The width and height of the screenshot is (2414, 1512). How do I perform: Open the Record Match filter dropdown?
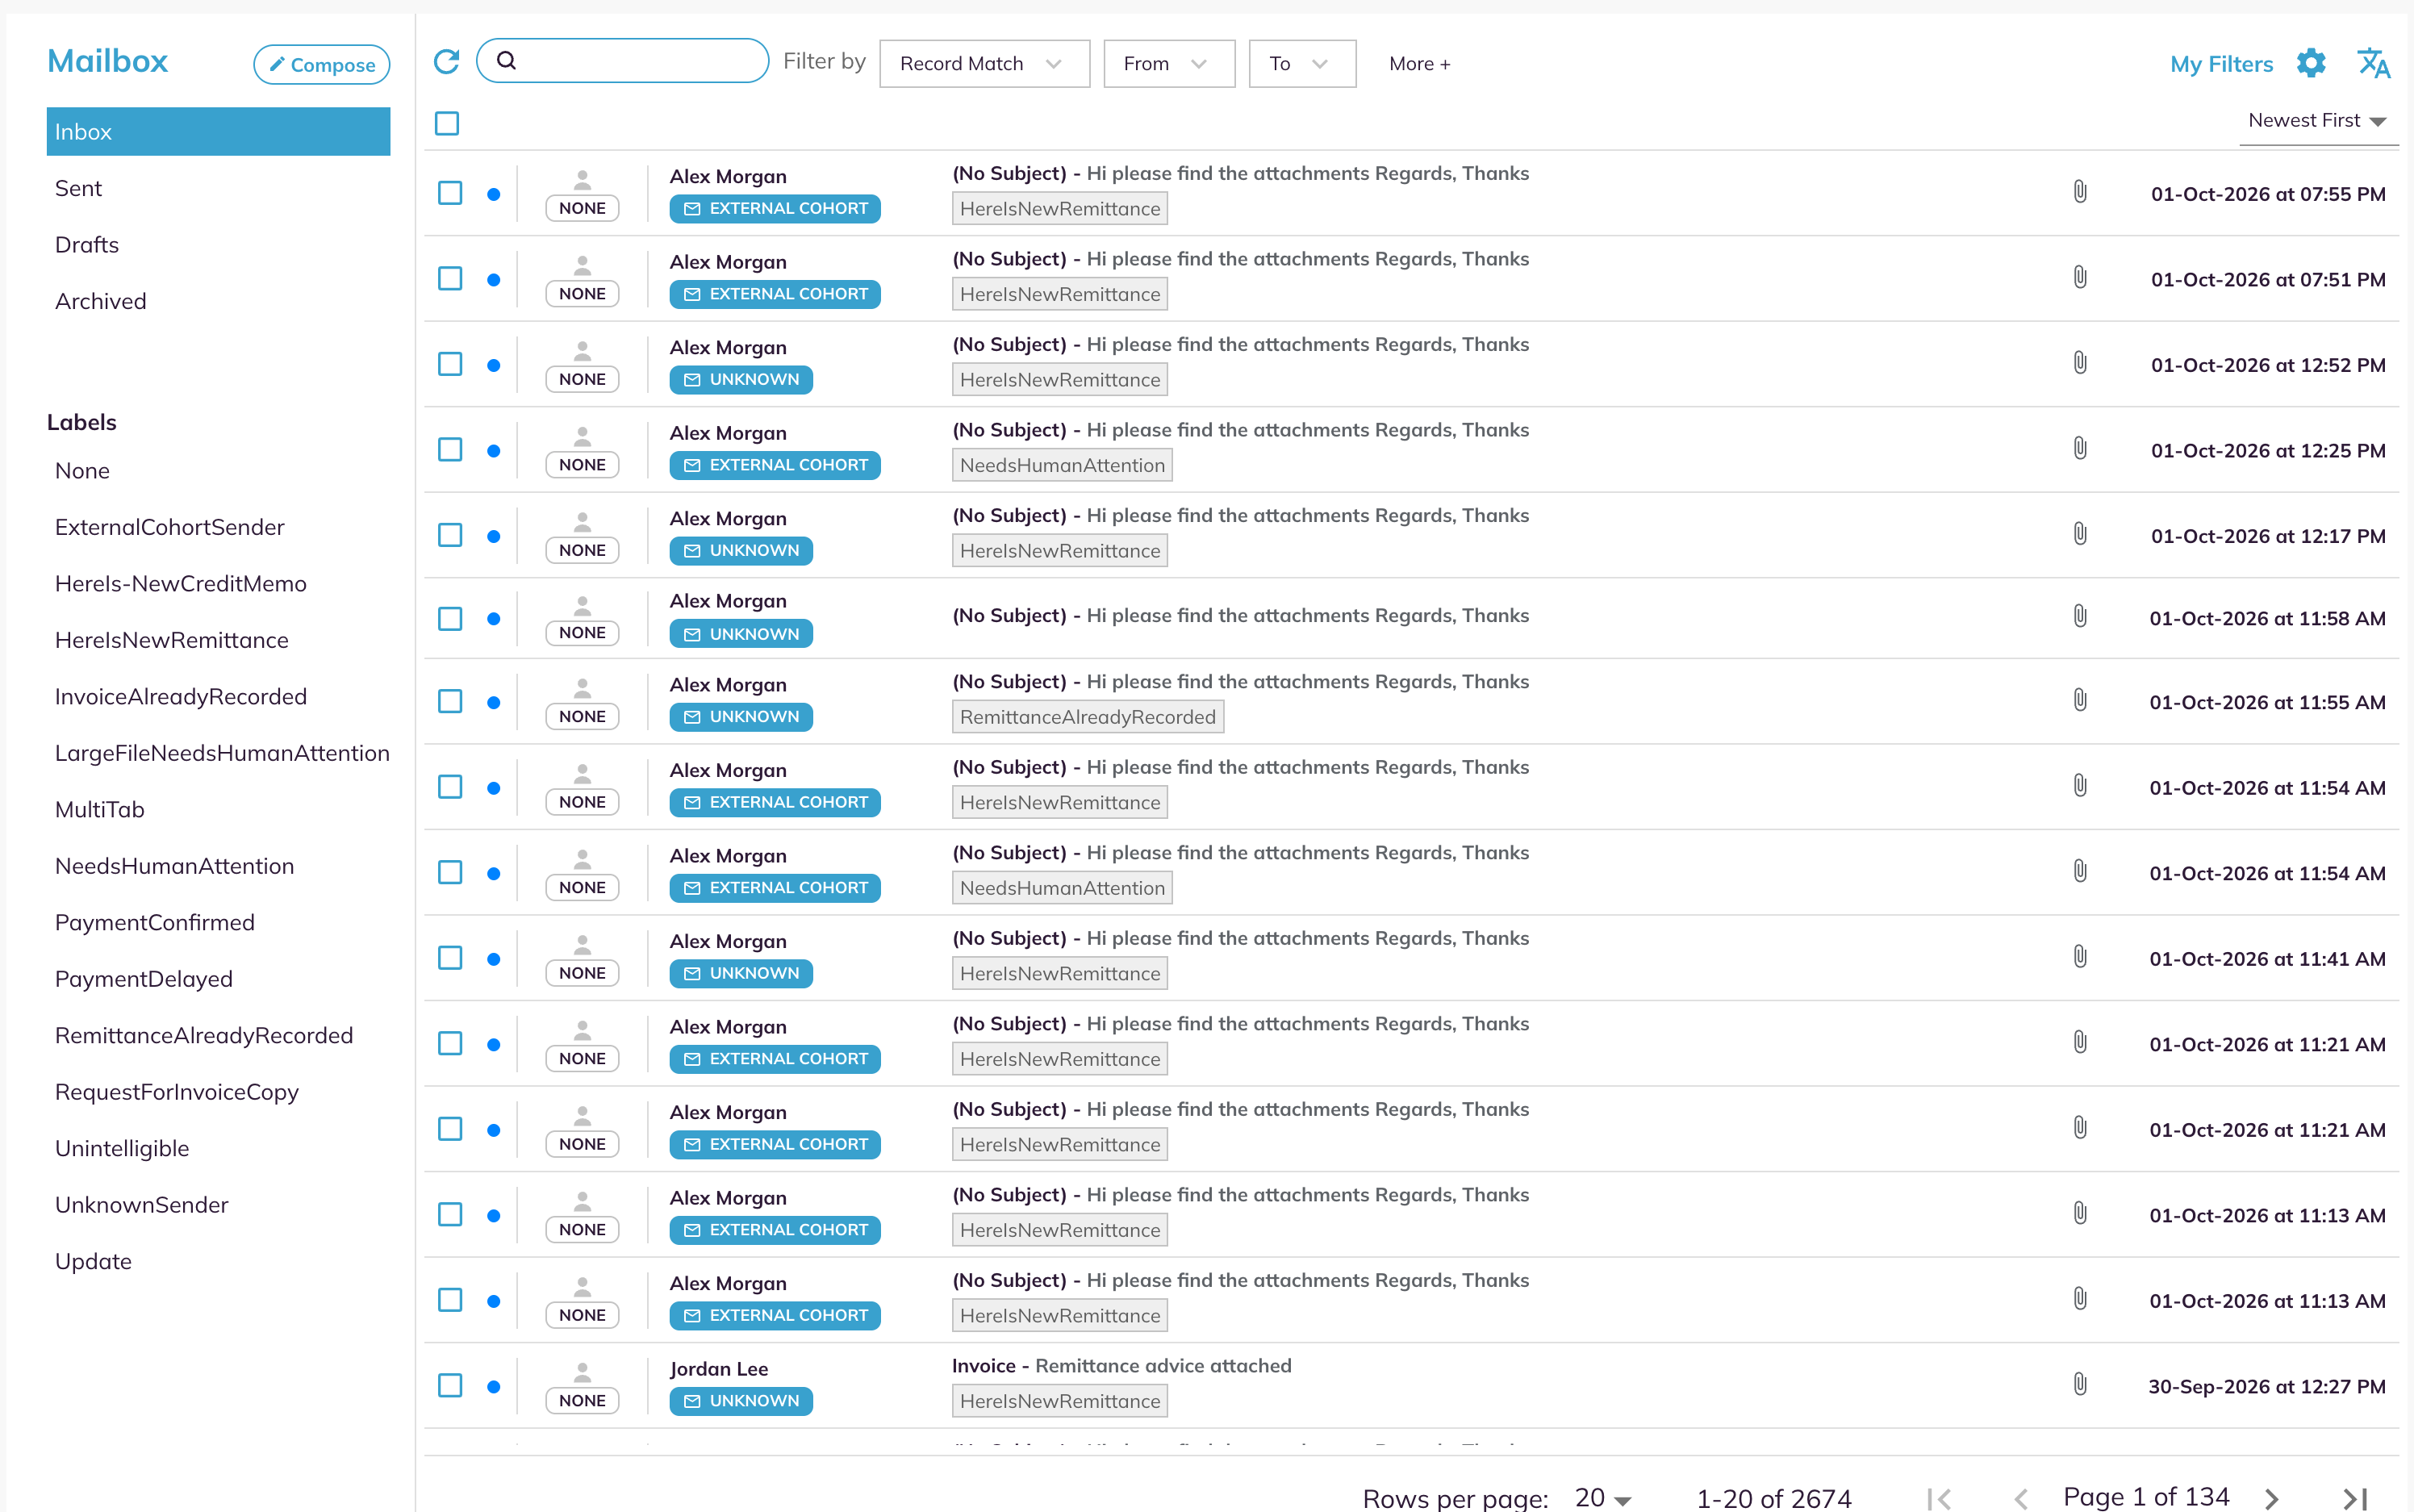984,63
